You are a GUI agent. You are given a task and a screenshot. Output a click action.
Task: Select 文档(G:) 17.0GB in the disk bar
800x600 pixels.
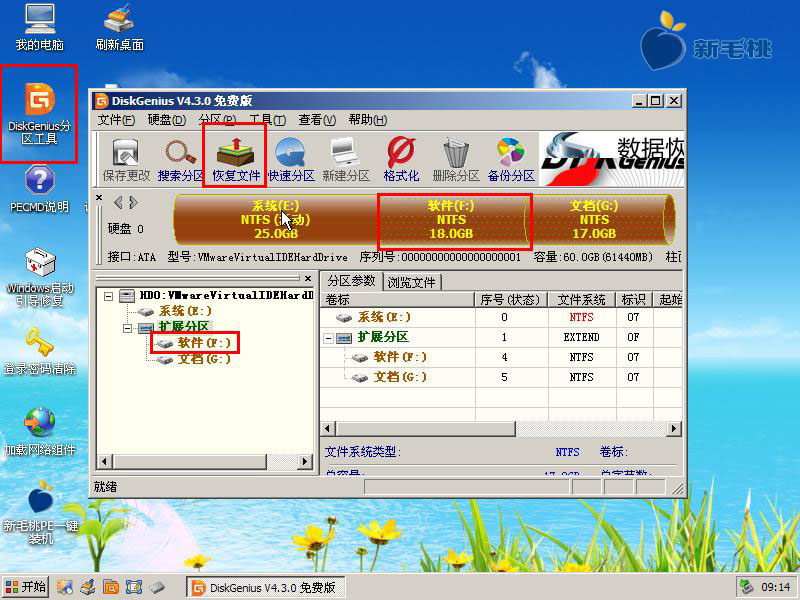[x=594, y=220]
